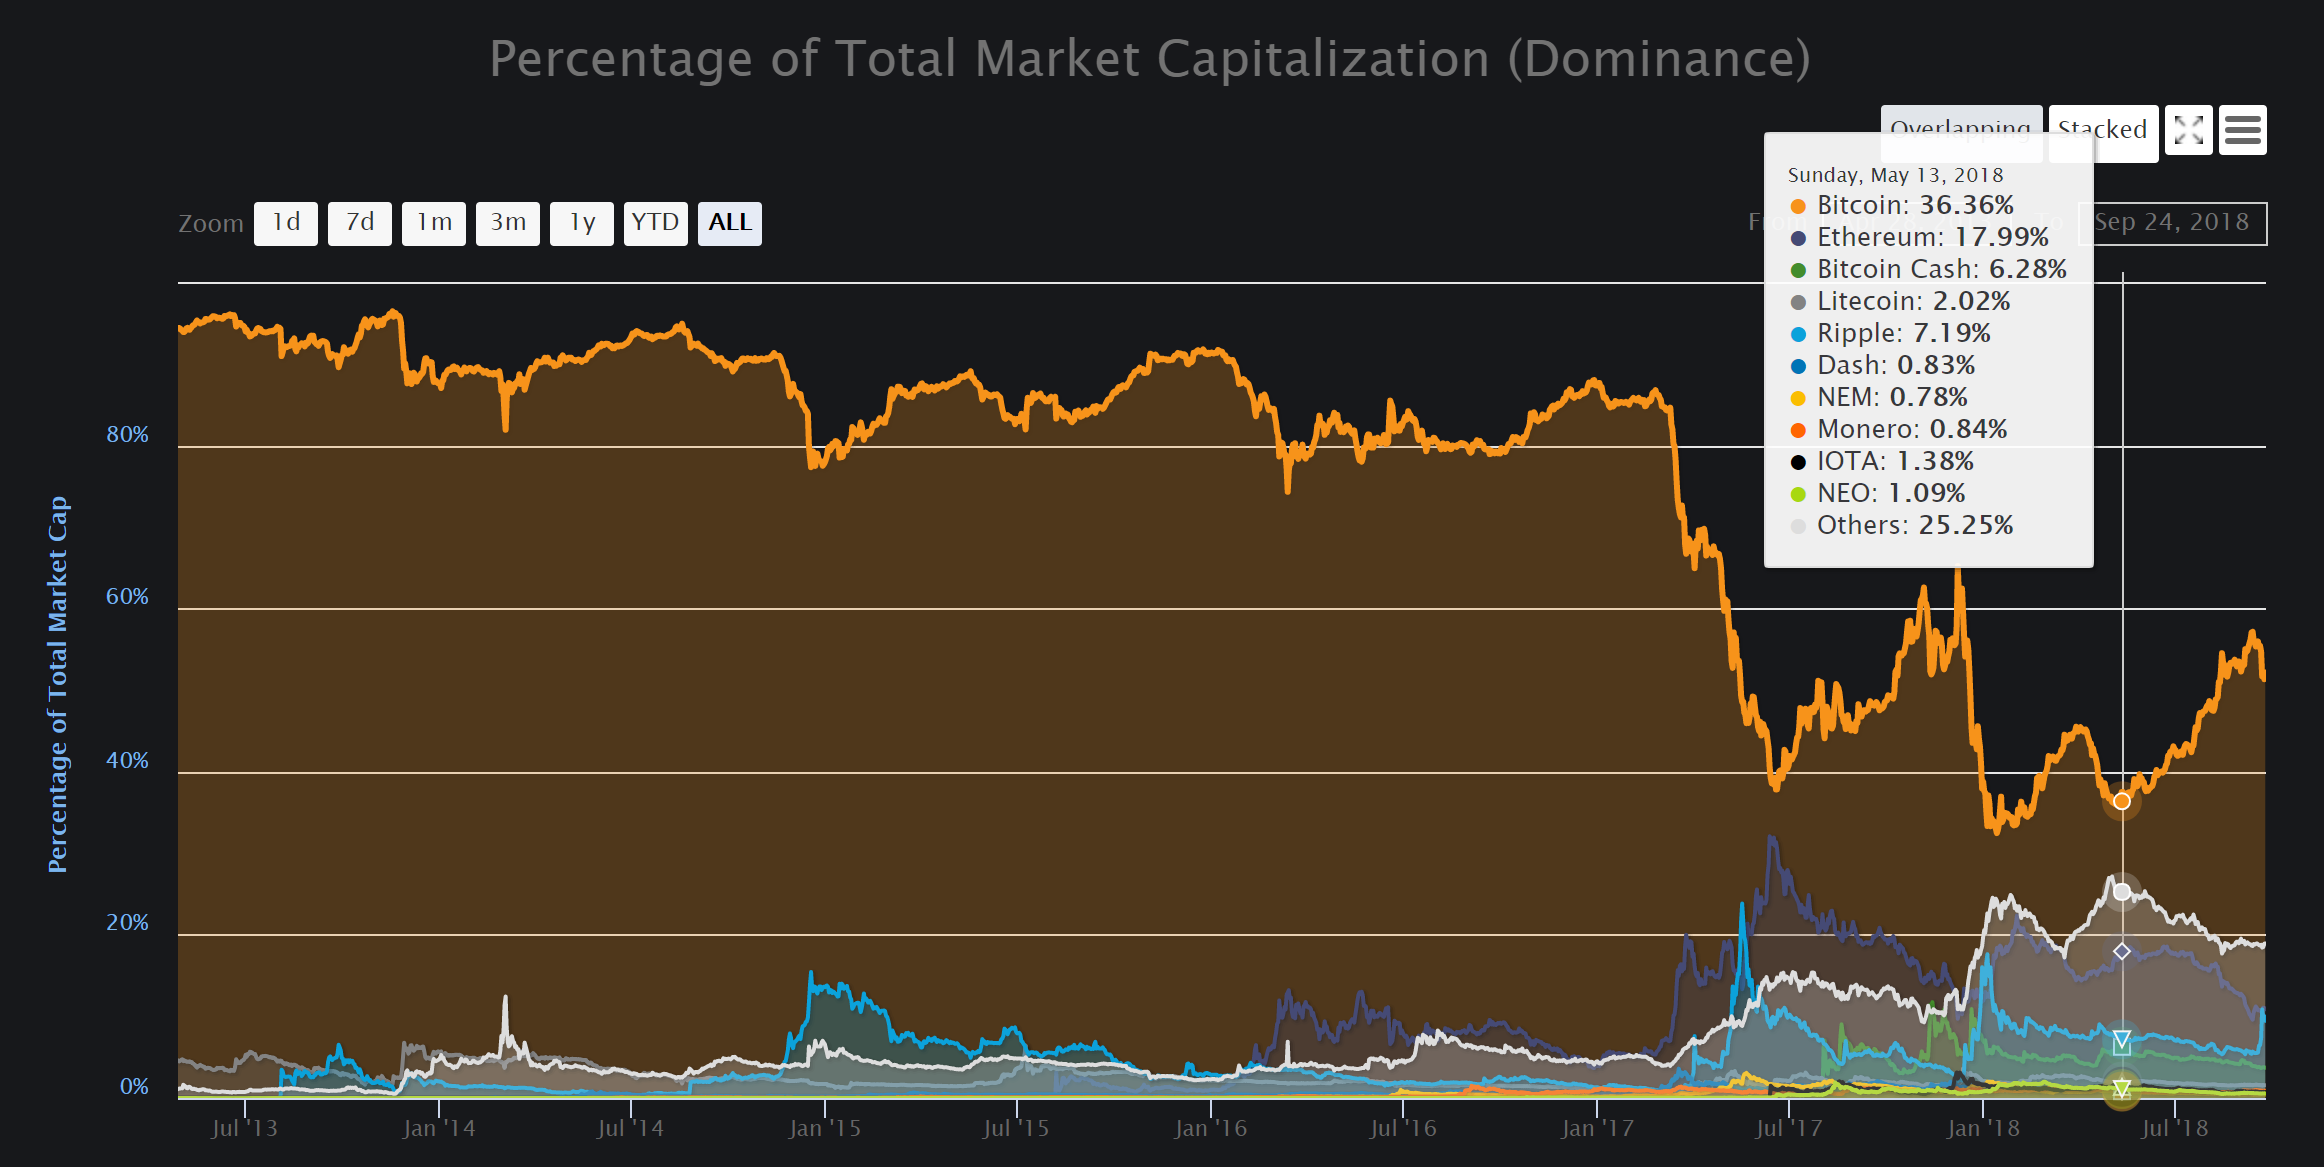Zoom chart to 3m range

[508, 223]
